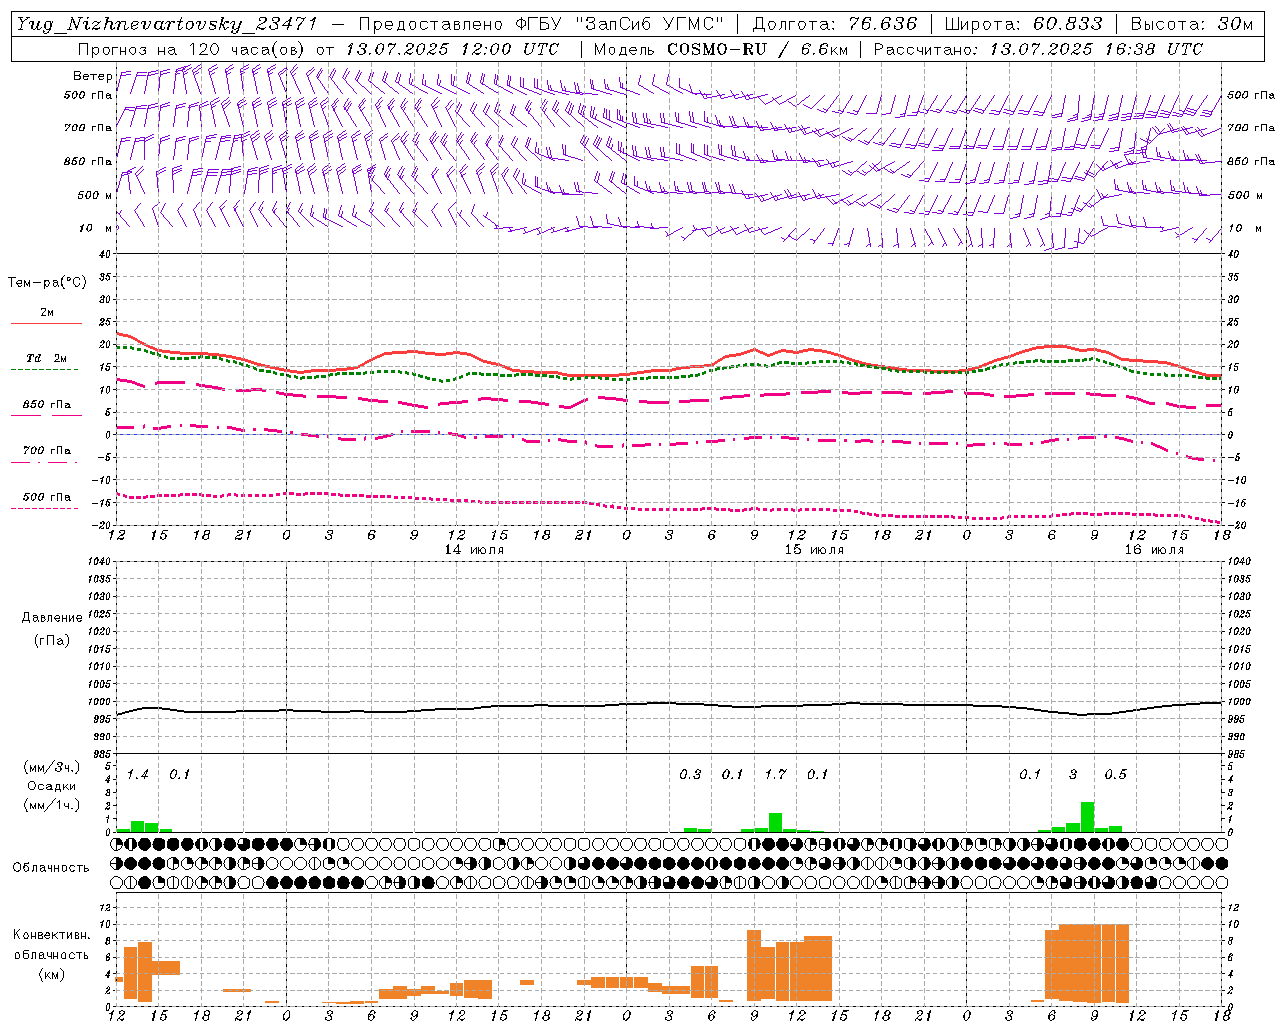Screen dimensions: 1280x1024
Task: Click the 'Ветер' wind panel label
Action: [92, 76]
